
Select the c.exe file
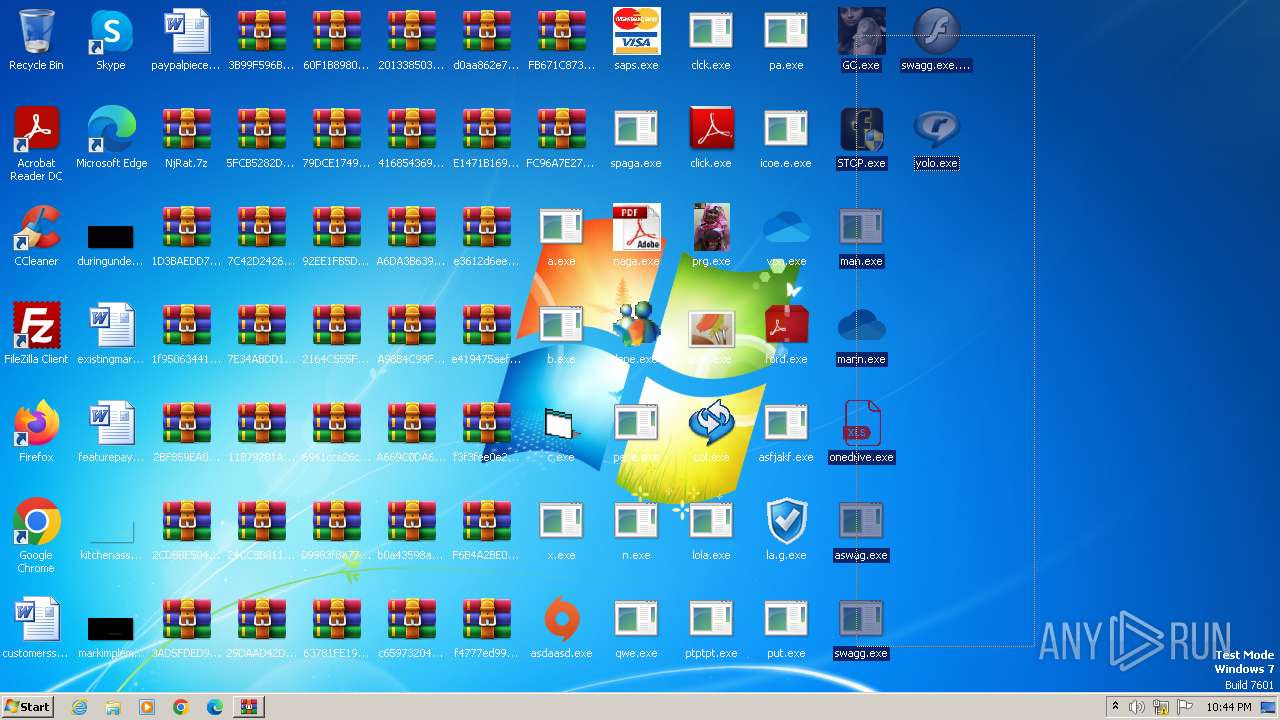561,432
